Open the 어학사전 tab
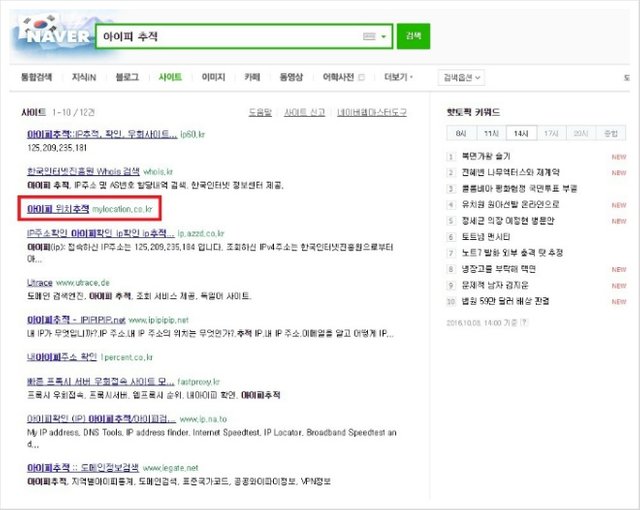This screenshot has width=640, height=510. click(338, 77)
